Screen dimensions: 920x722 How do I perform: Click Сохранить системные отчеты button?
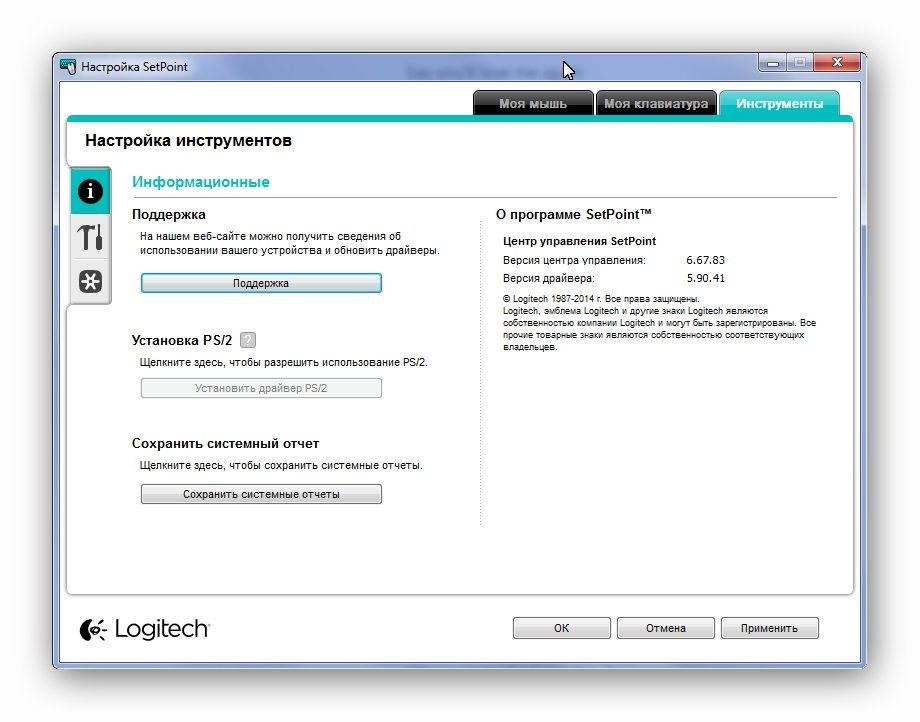[x=261, y=494]
